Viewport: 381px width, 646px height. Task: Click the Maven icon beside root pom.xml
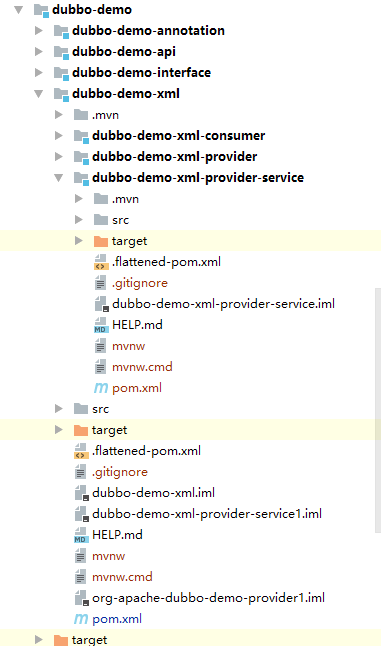coord(81,618)
